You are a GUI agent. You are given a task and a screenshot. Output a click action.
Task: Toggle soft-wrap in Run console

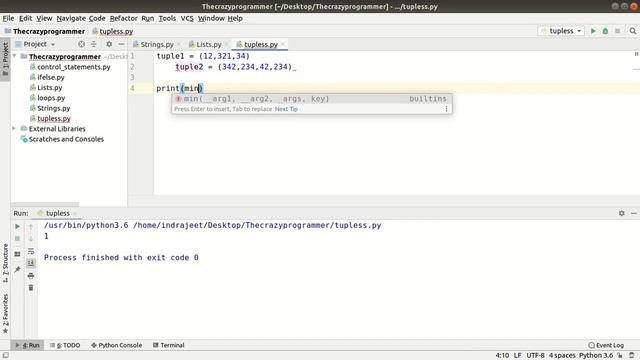(x=31, y=251)
